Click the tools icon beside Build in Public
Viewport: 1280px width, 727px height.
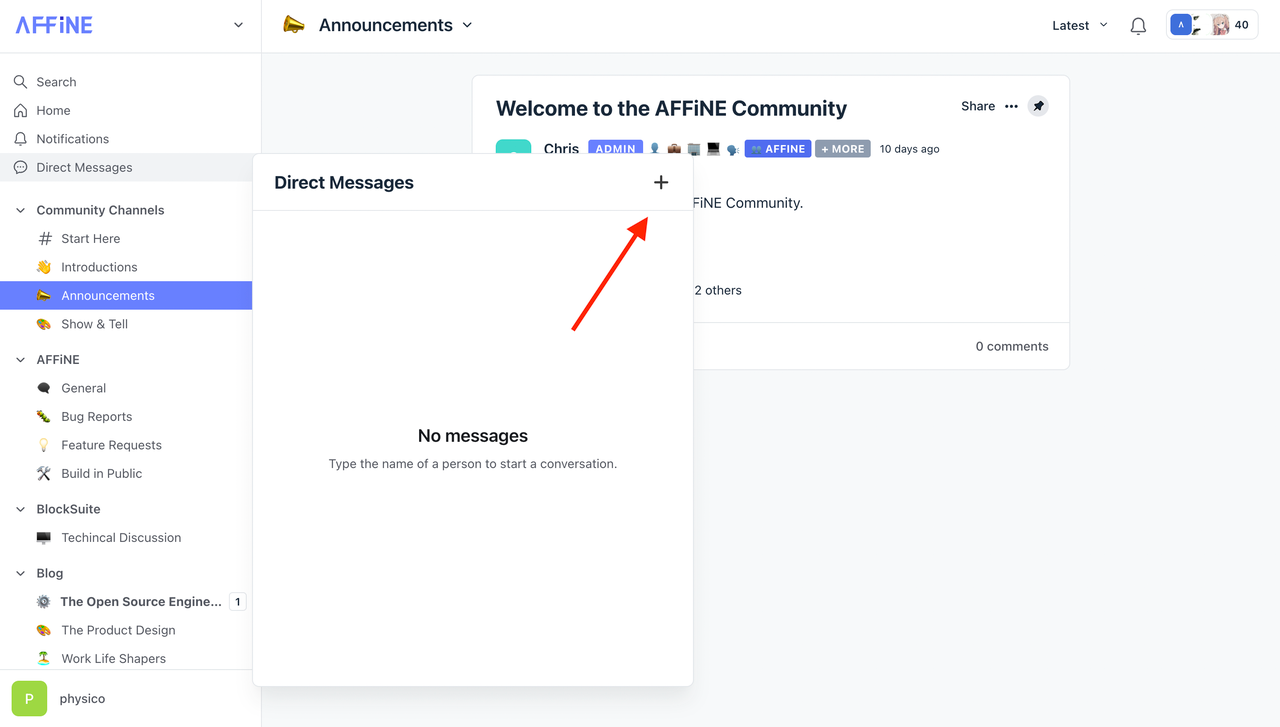[44, 473]
